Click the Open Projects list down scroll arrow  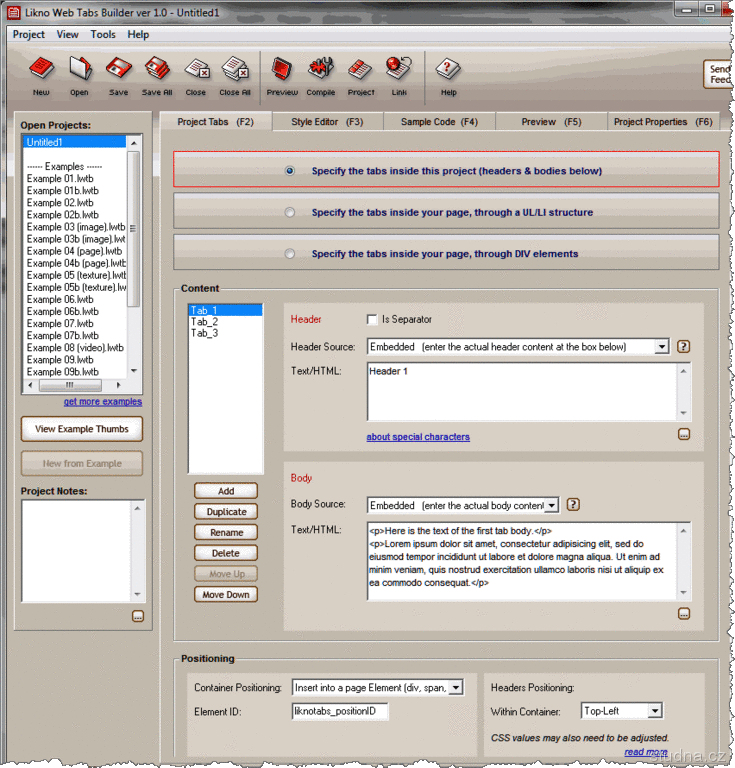click(134, 371)
